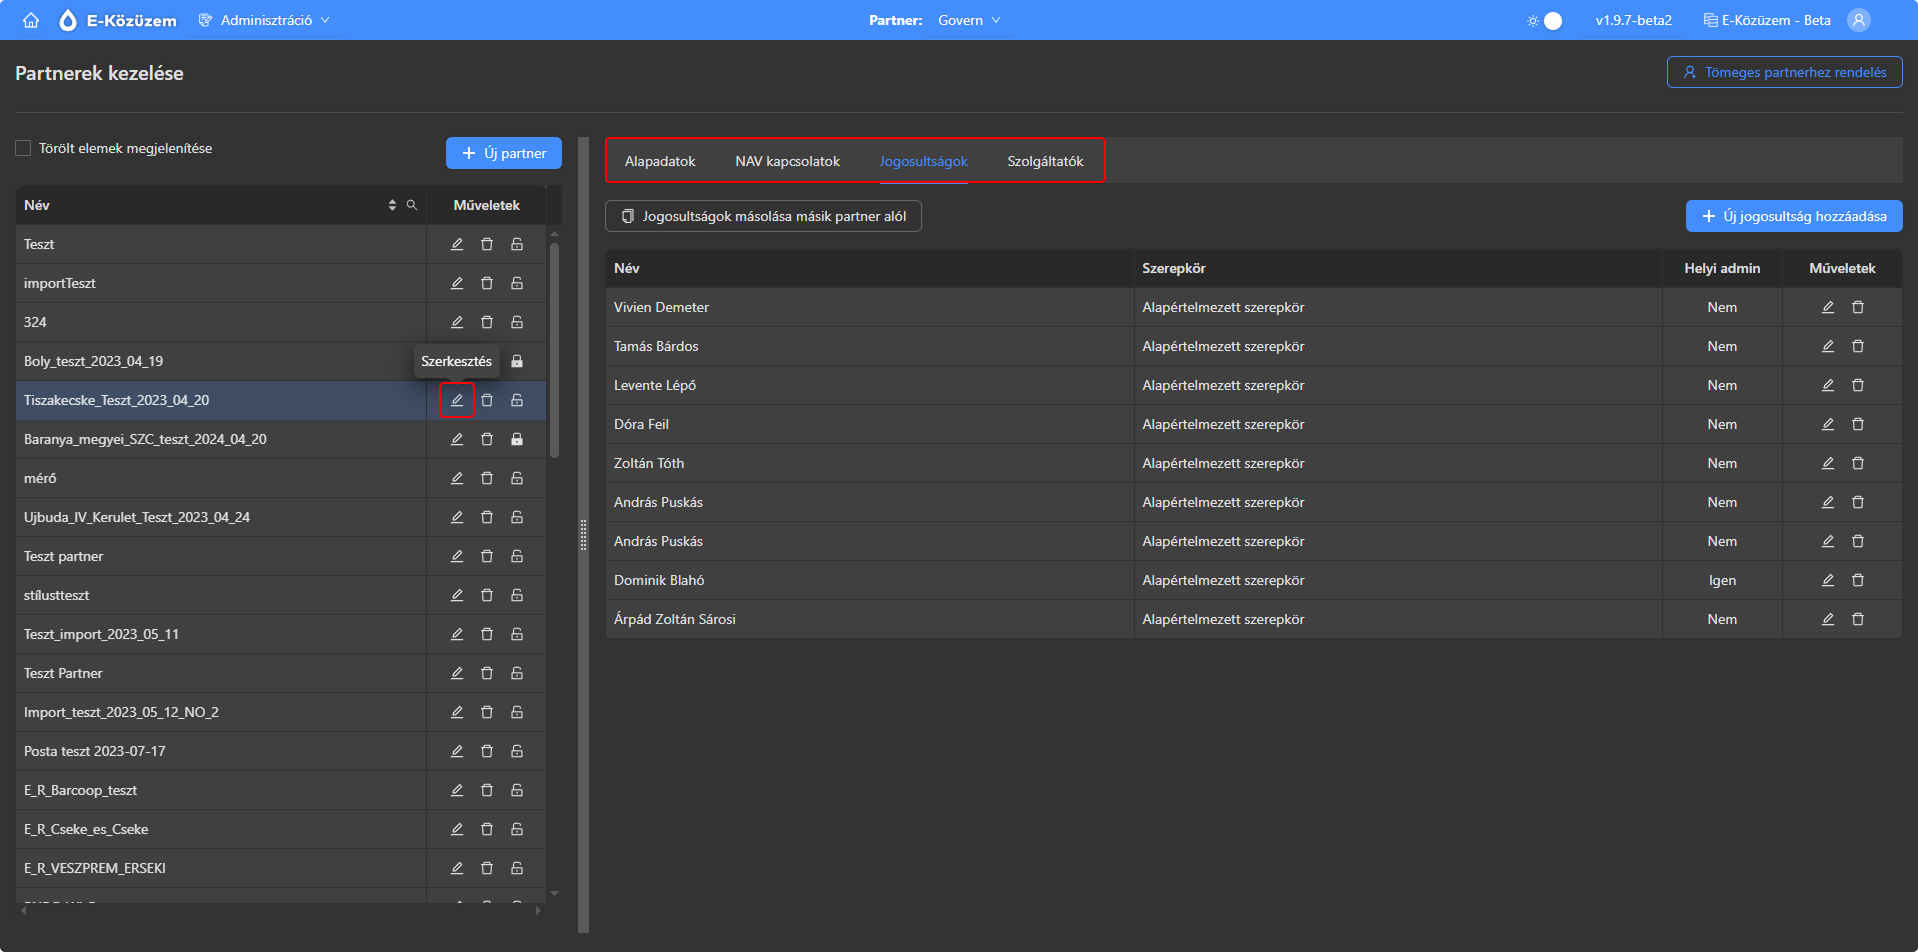Expand the Partner Govern dropdown

pyautogui.click(x=968, y=20)
